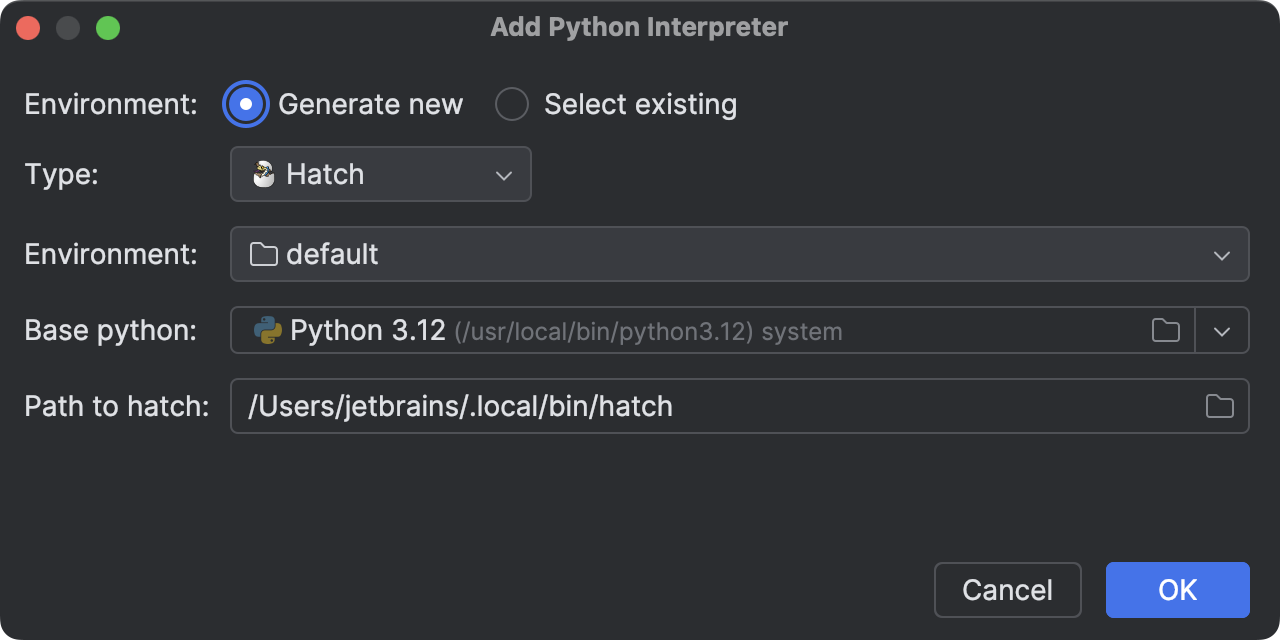
Task: Close the dialog with the red window button
Action: [x=28, y=28]
